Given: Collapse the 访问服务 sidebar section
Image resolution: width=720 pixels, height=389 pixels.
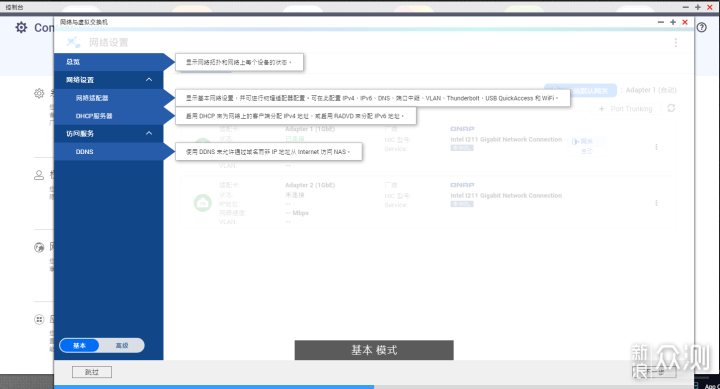Looking at the screenshot, I should coord(149,133).
